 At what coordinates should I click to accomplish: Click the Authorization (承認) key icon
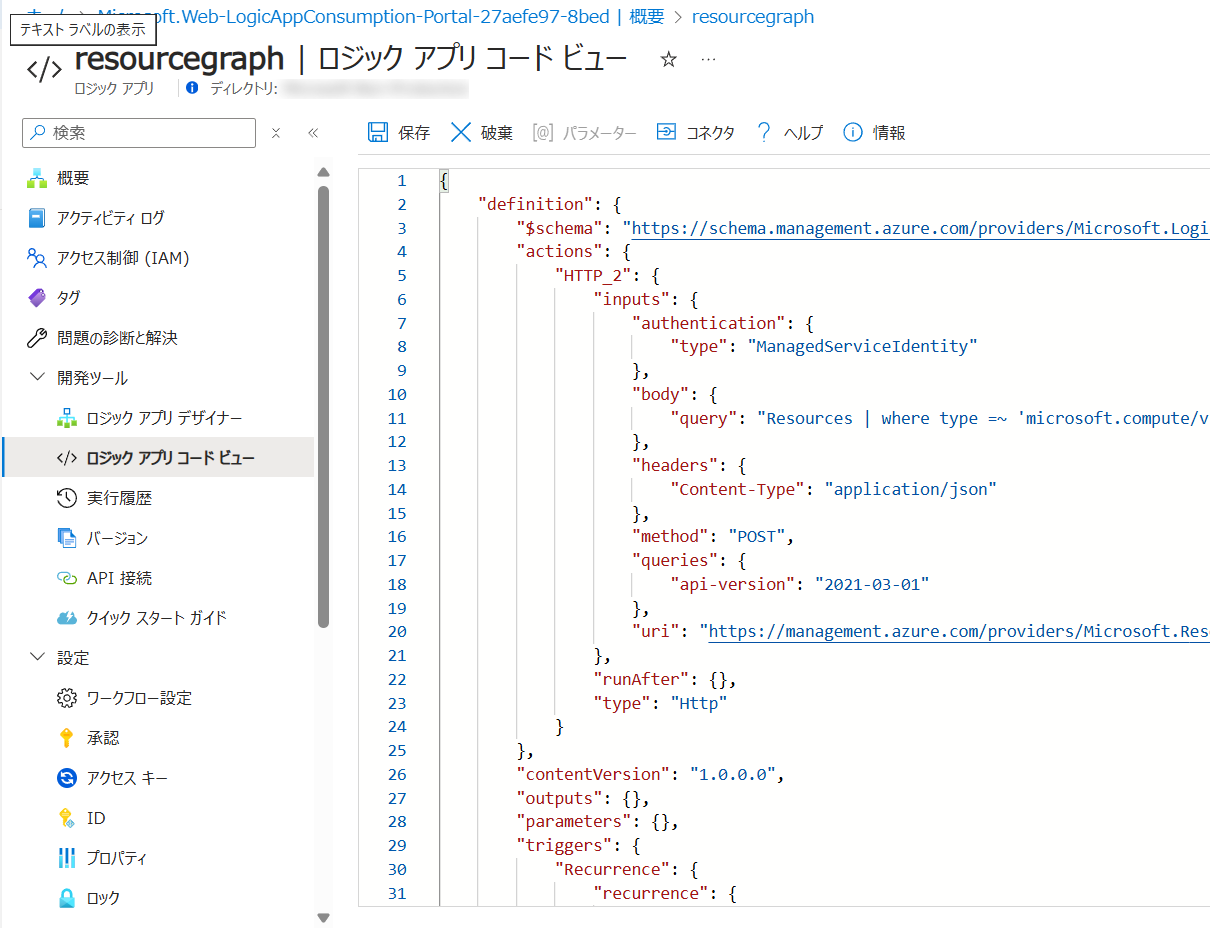67,738
